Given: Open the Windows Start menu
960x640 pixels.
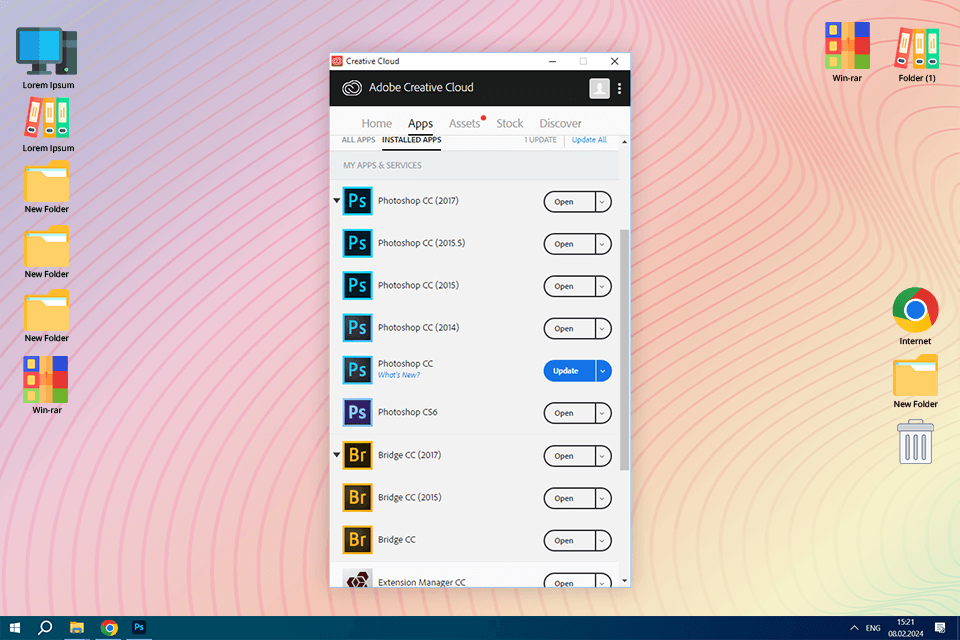Looking at the screenshot, I should coord(15,628).
